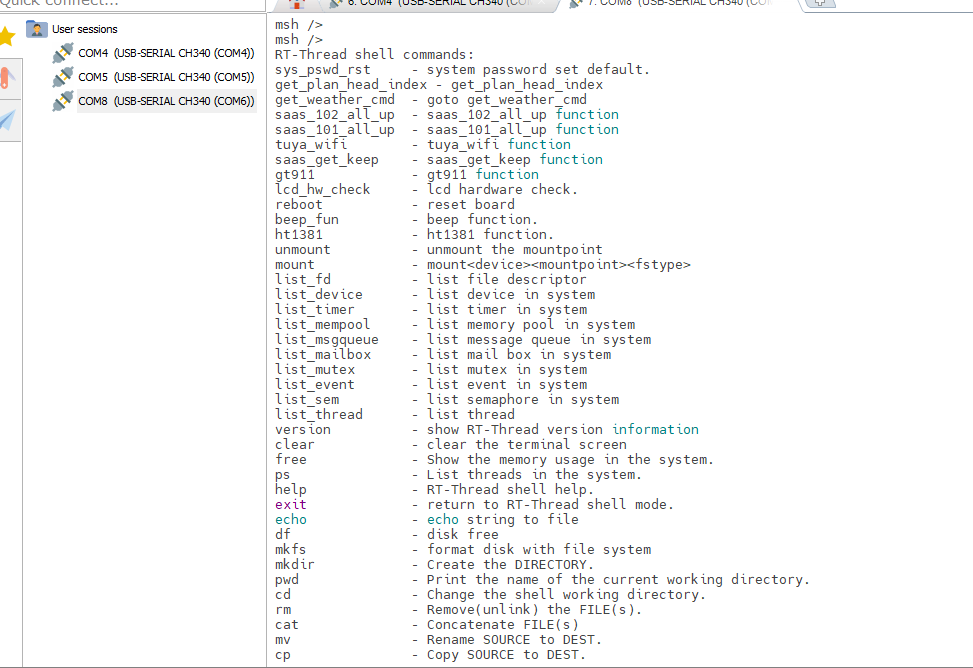Click the get_weather_cmd command name
The image size is (973, 668).
pyautogui.click(x=334, y=99)
